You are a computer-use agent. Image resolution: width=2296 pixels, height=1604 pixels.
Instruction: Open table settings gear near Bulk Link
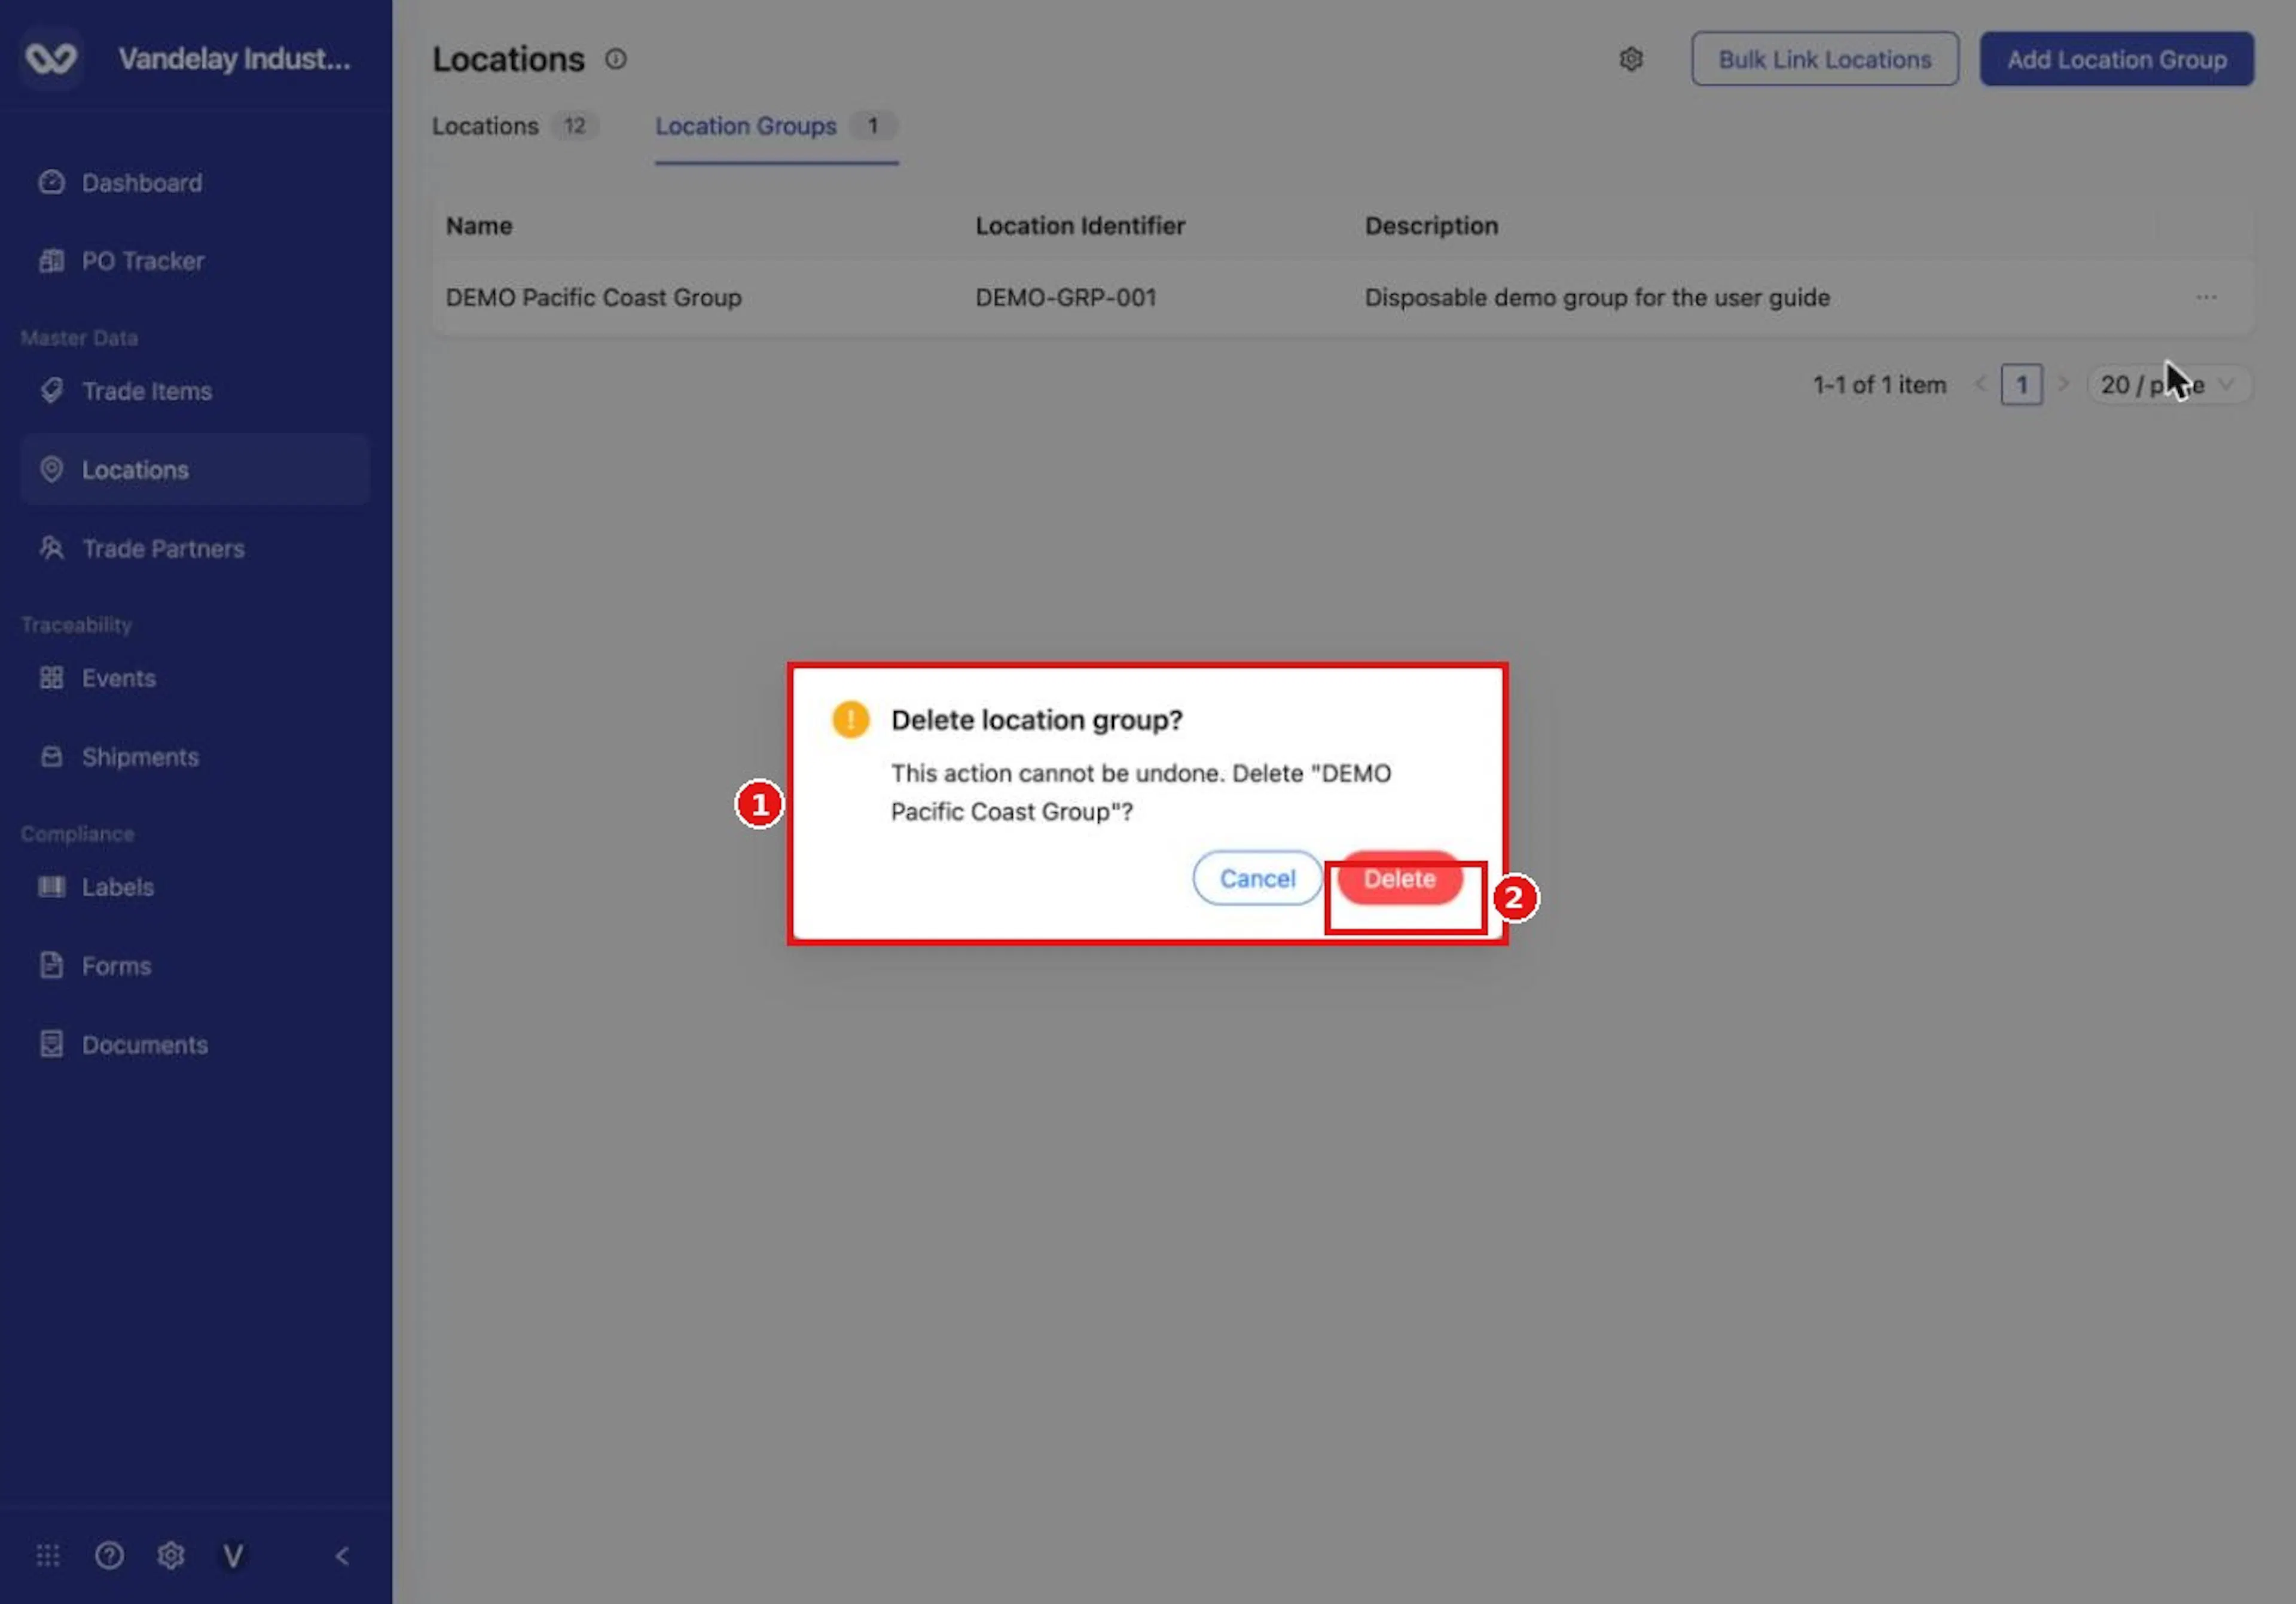click(x=1631, y=59)
